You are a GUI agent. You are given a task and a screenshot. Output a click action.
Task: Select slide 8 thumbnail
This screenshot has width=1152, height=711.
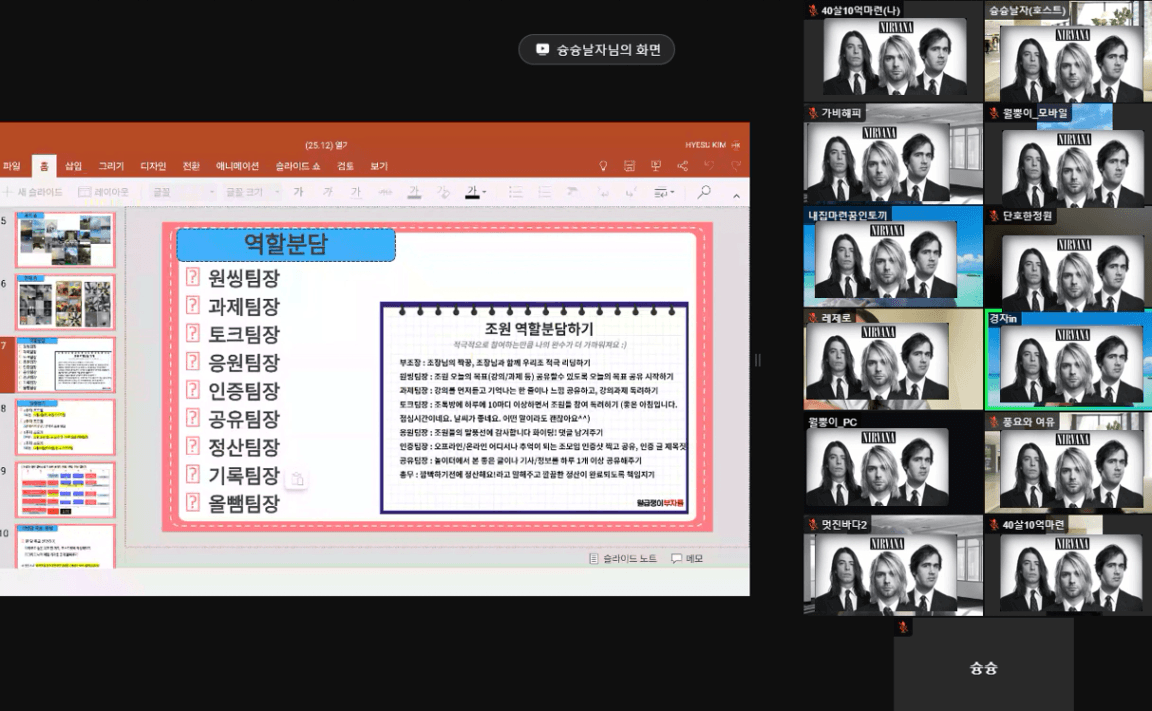coord(66,427)
